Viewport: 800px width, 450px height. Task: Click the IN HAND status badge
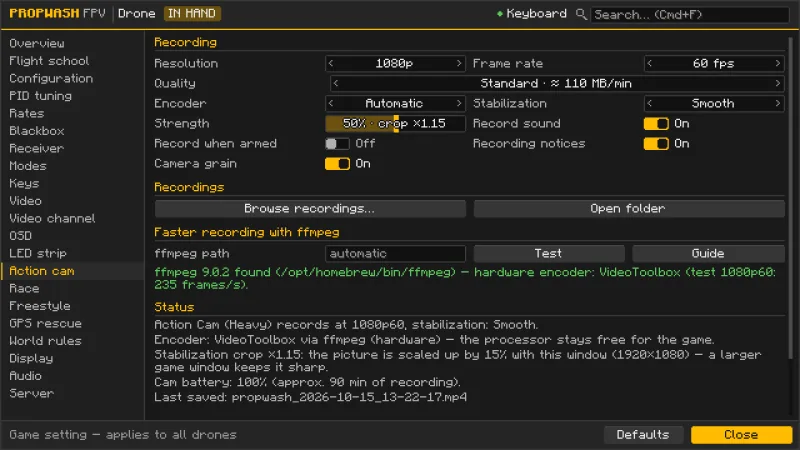(192, 14)
